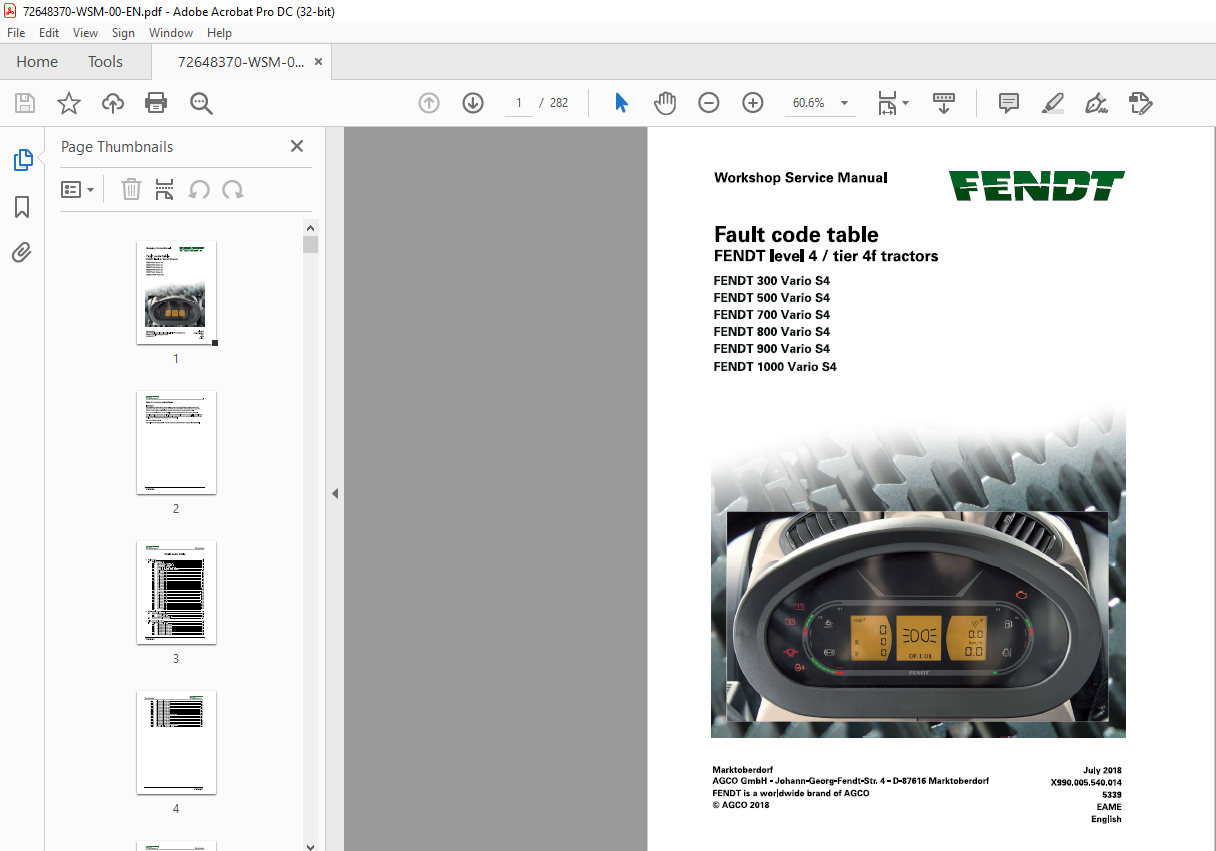Select page 4 thumbnail
Image resolution: width=1216 pixels, height=851 pixels.
point(176,742)
